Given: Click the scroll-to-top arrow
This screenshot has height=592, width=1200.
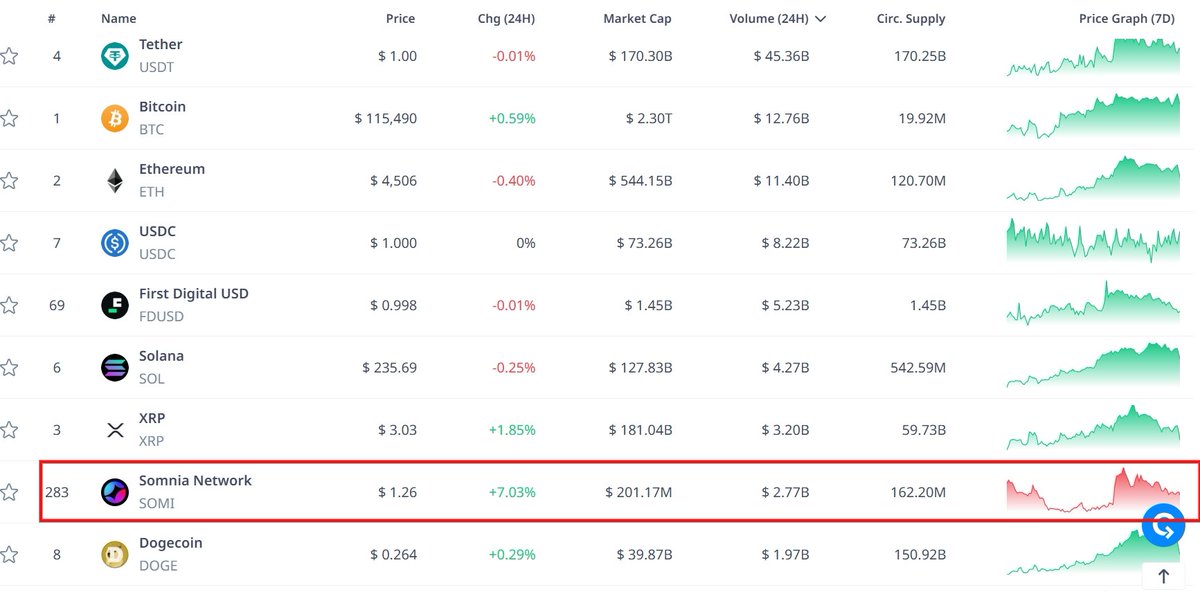Looking at the screenshot, I should (x=1163, y=576).
